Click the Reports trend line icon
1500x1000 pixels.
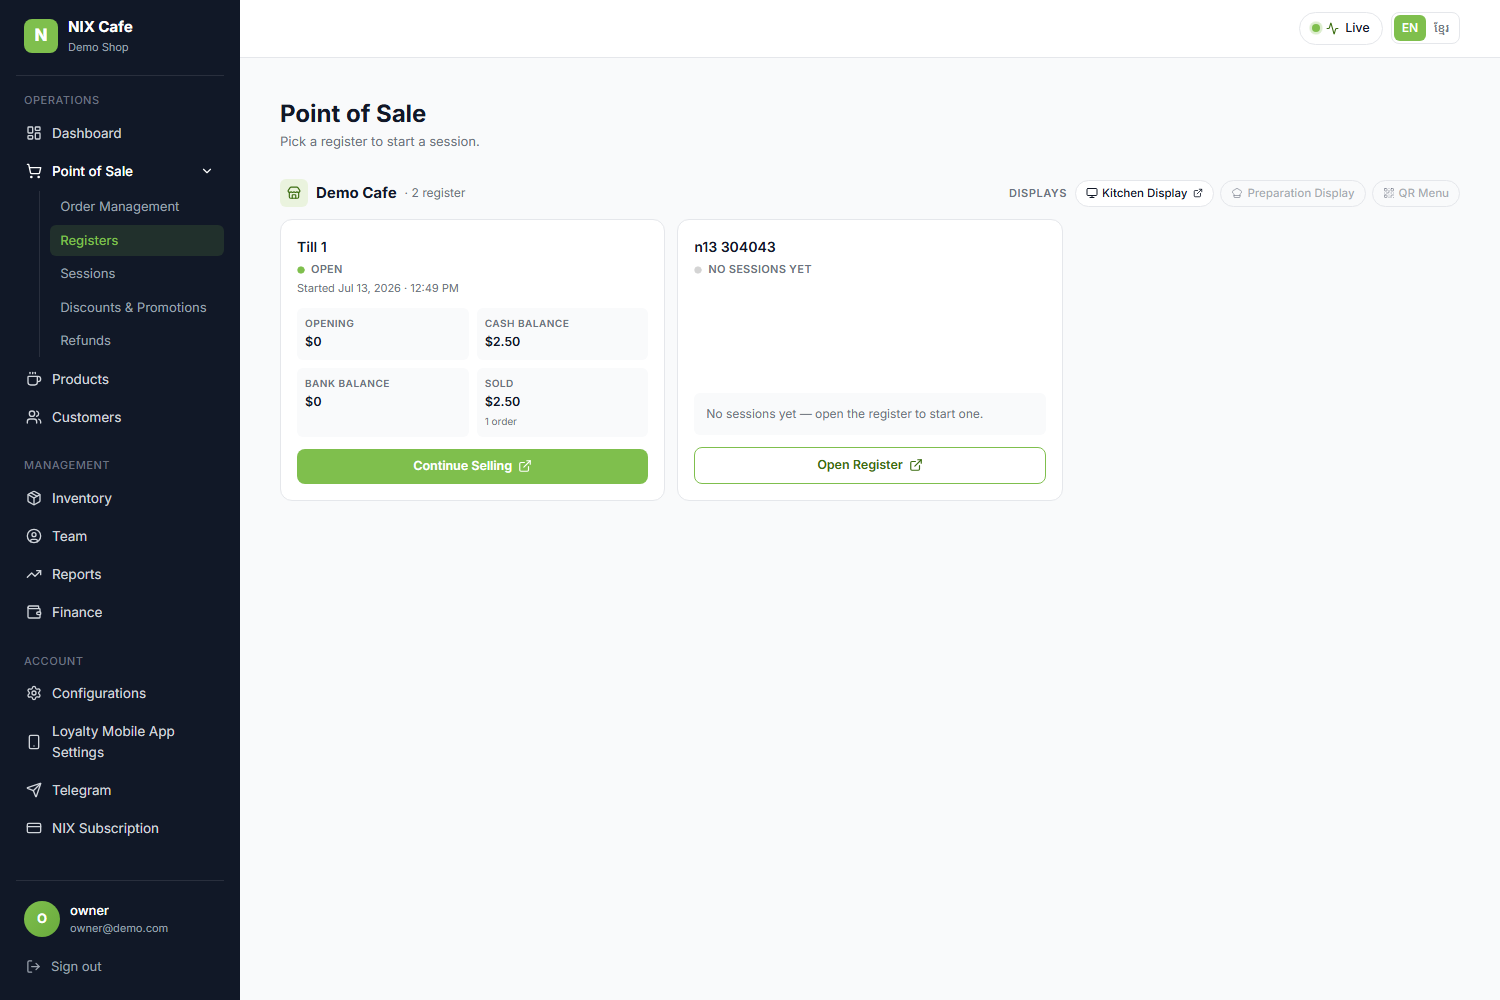[x=34, y=574]
